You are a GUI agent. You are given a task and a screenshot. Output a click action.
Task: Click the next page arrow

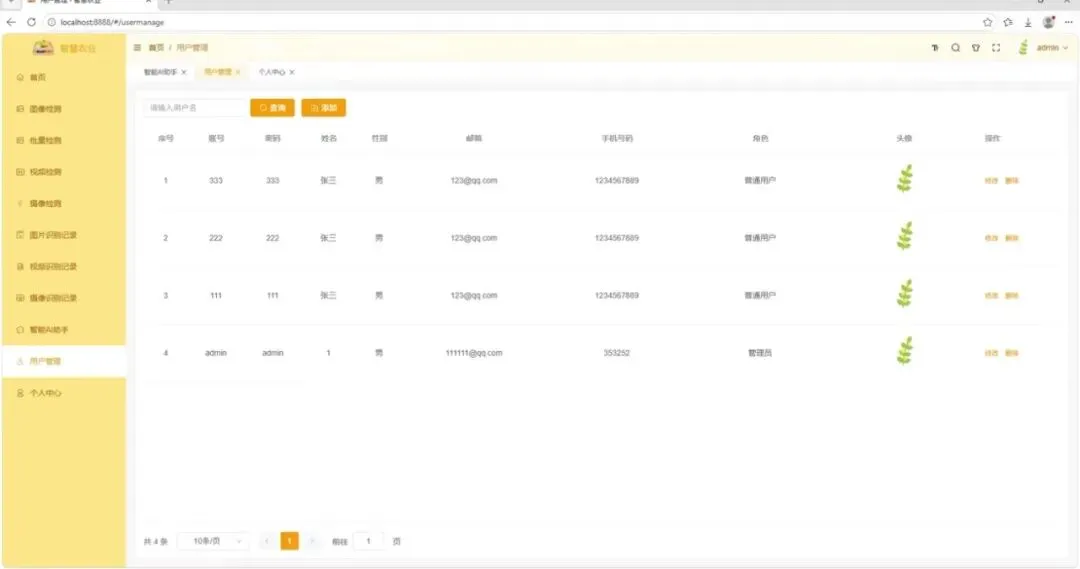coord(313,541)
